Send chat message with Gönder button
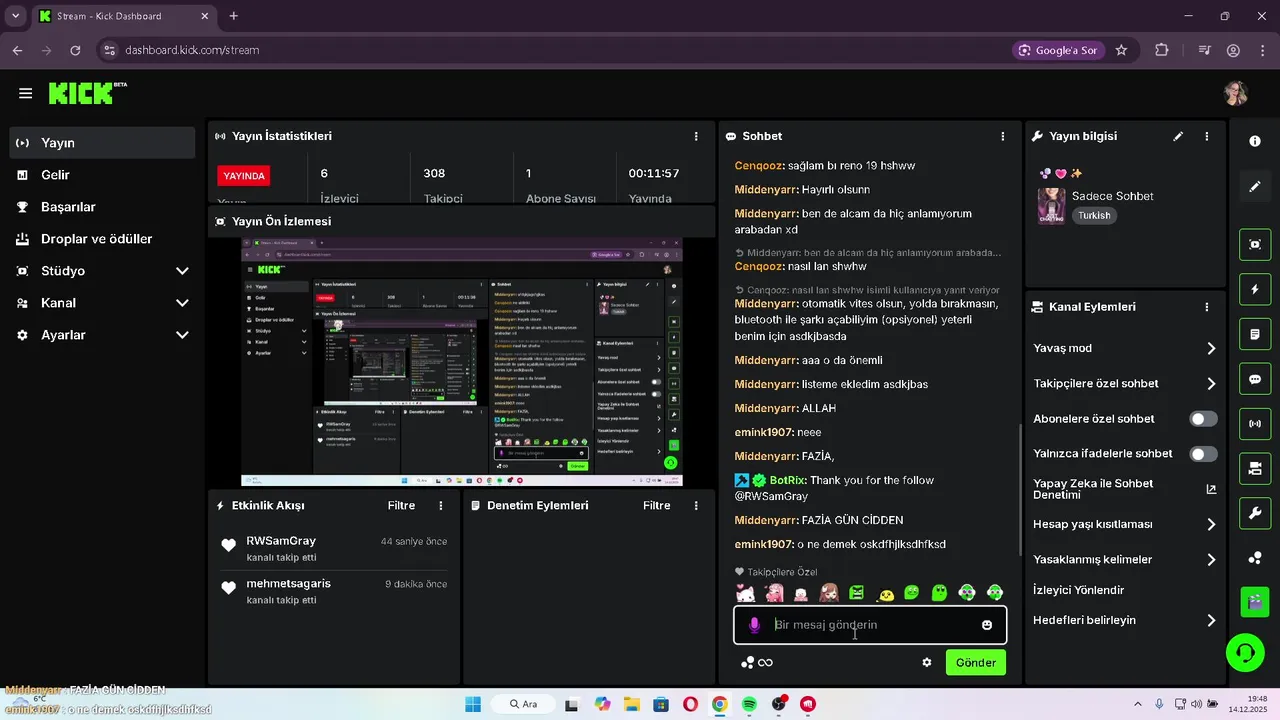Screen dimensions: 1280x720 976,663
